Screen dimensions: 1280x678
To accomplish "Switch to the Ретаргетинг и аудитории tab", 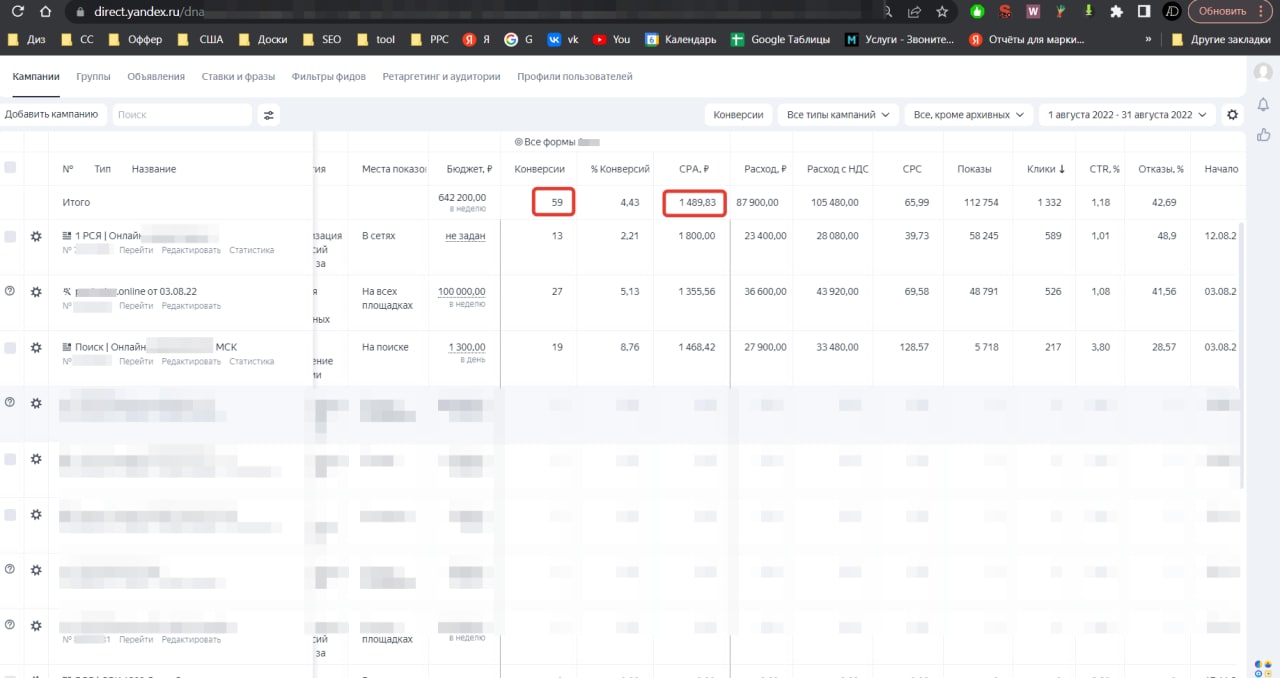I will coord(441,76).
